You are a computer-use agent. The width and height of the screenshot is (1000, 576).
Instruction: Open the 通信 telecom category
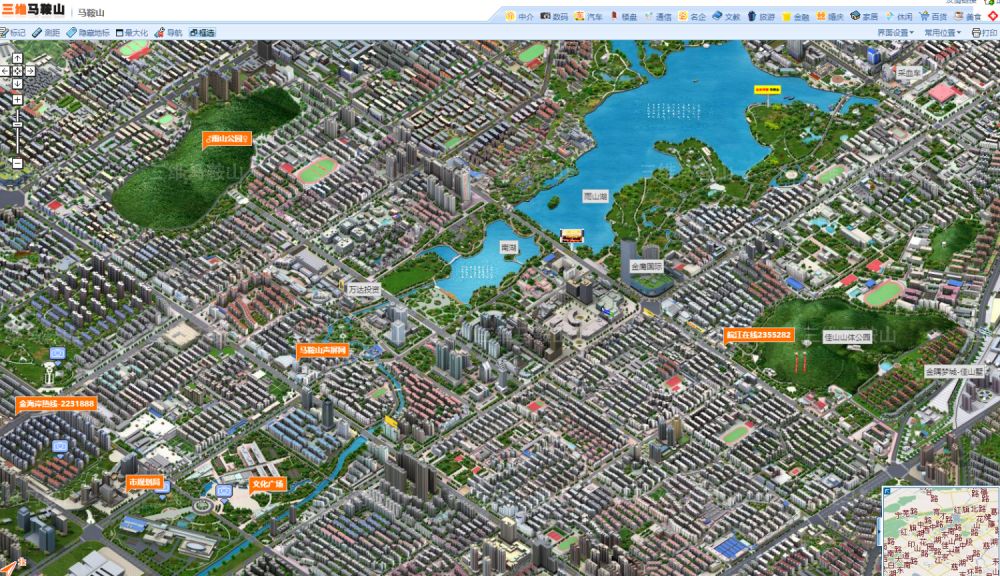(658, 17)
